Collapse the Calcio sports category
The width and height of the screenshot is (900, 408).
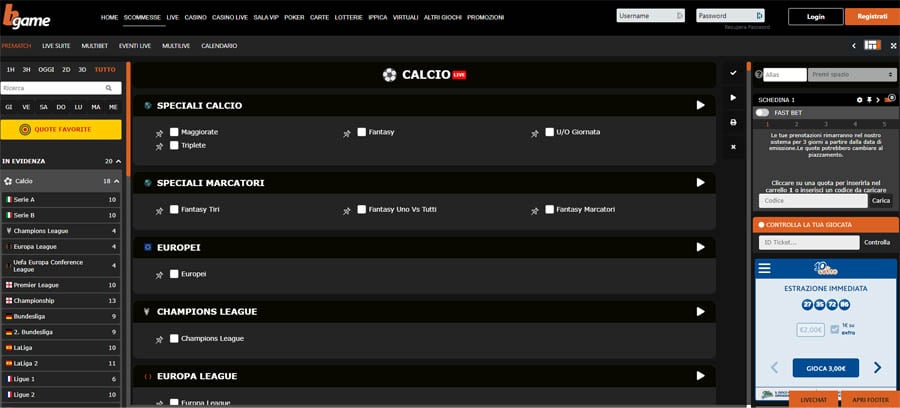click(x=117, y=181)
